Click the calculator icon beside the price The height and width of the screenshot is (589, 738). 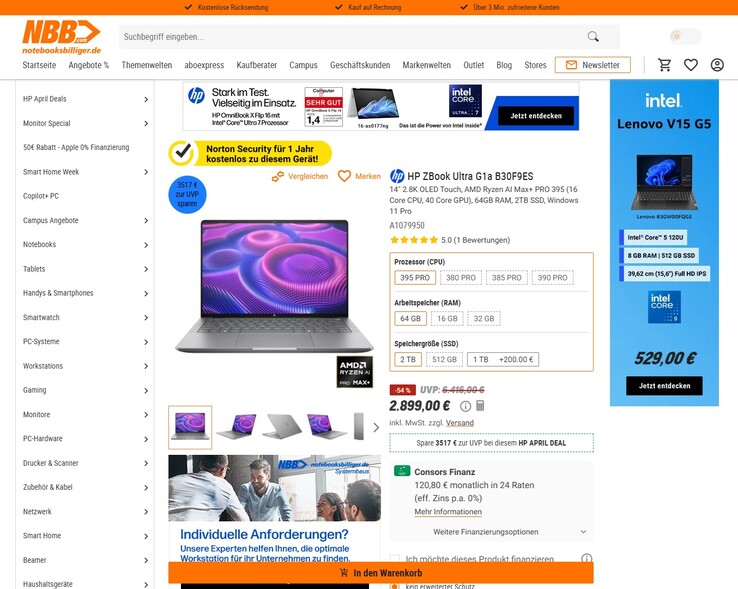480,405
